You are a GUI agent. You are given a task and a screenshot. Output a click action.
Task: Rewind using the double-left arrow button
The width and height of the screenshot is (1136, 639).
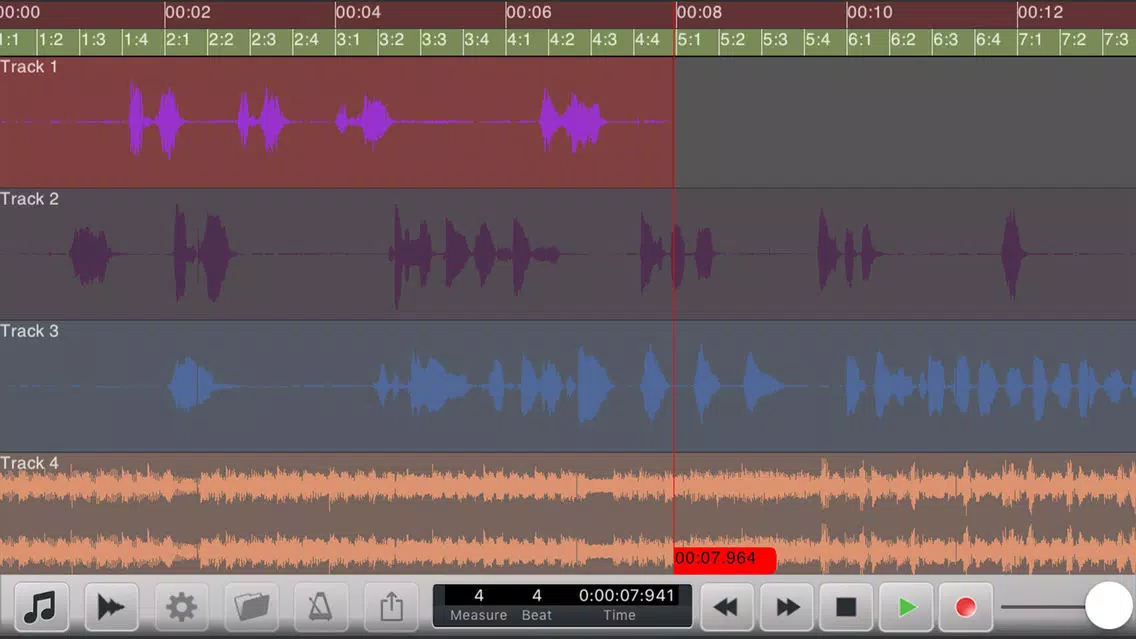pyautogui.click(x=727, y=607)
